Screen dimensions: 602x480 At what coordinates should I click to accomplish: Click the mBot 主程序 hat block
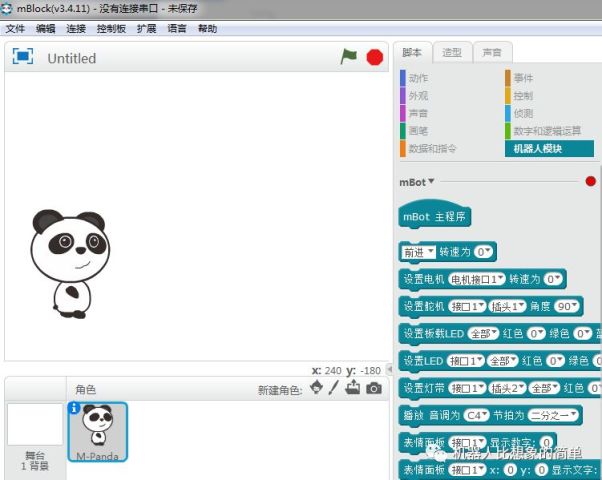435,216
